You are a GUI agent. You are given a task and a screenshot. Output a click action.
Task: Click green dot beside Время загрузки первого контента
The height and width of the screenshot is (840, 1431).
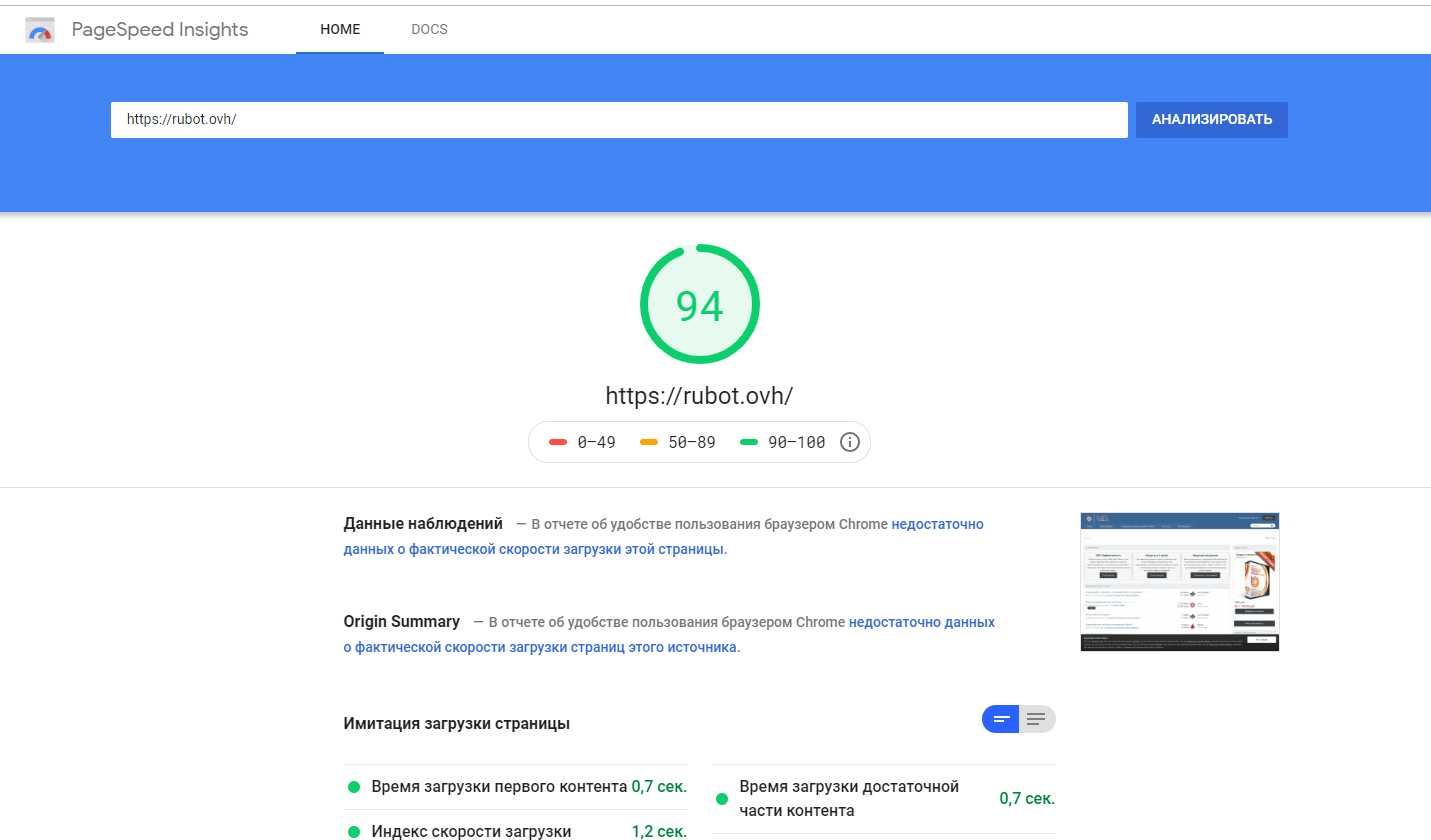353,787
